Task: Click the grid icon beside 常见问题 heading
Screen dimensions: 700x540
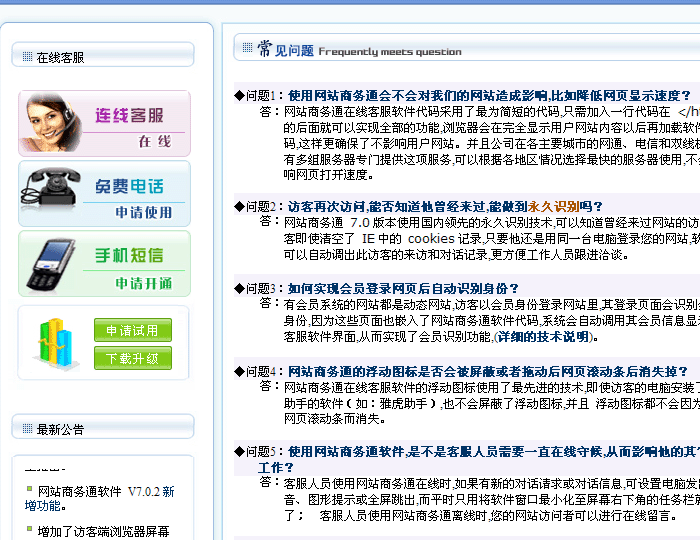Action: pos(247,48)
